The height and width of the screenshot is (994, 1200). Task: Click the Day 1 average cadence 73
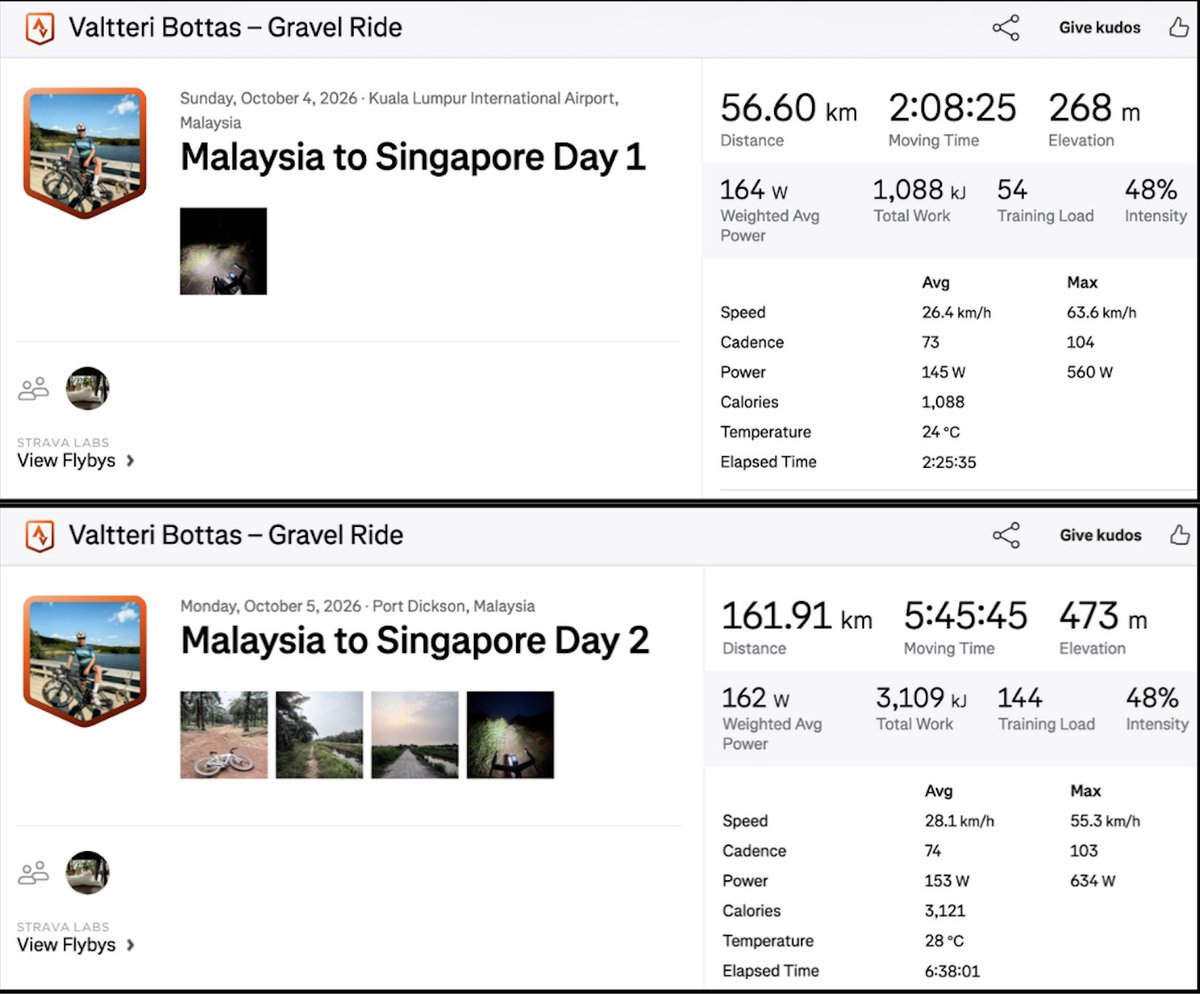tap(931, 343)
